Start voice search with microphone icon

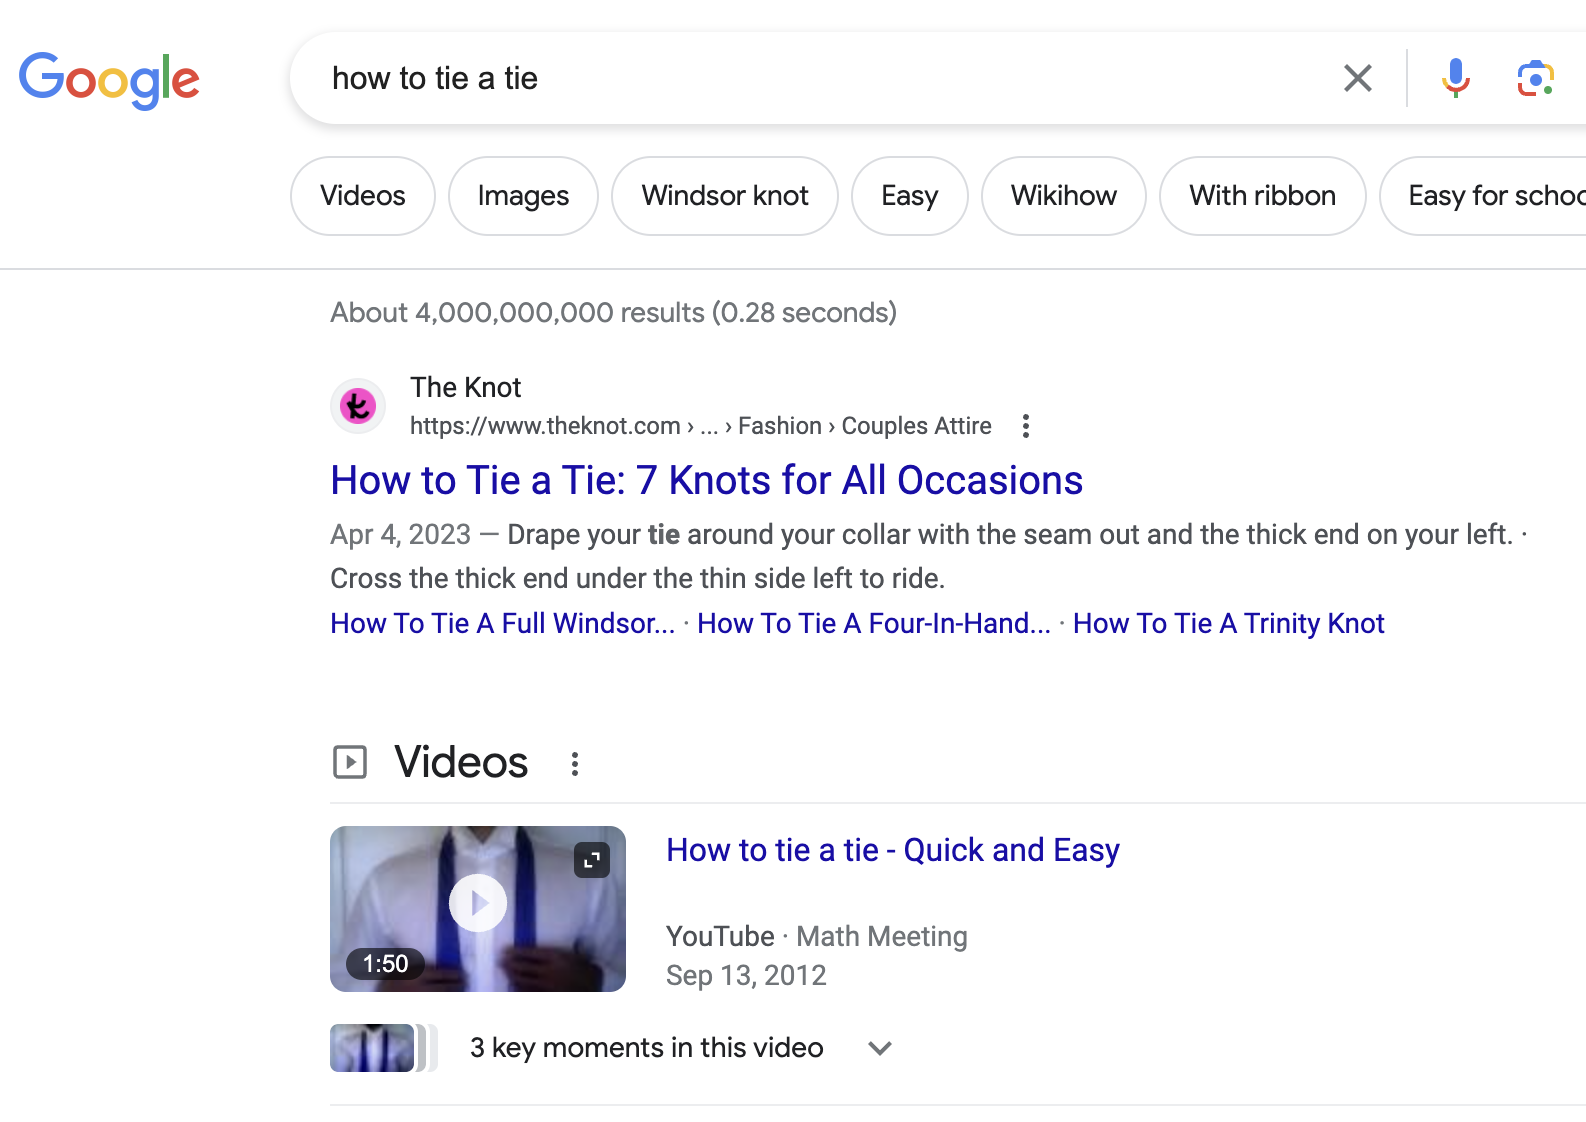pos(1455,78)
